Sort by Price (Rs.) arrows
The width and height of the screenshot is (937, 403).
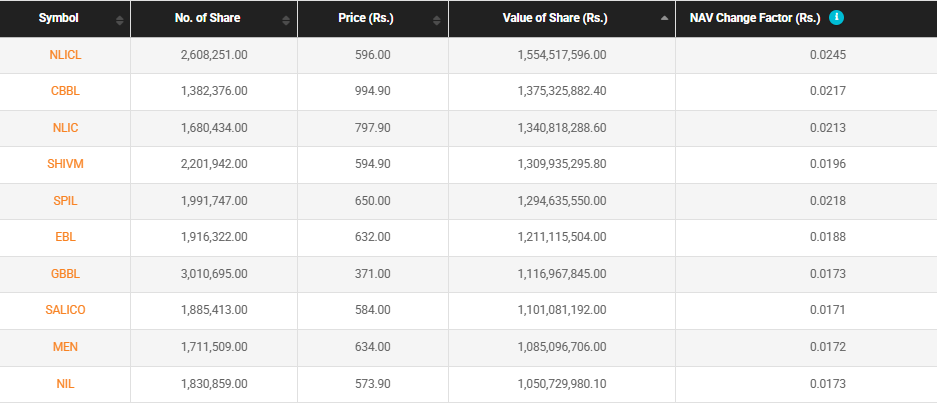coord(438,20)
